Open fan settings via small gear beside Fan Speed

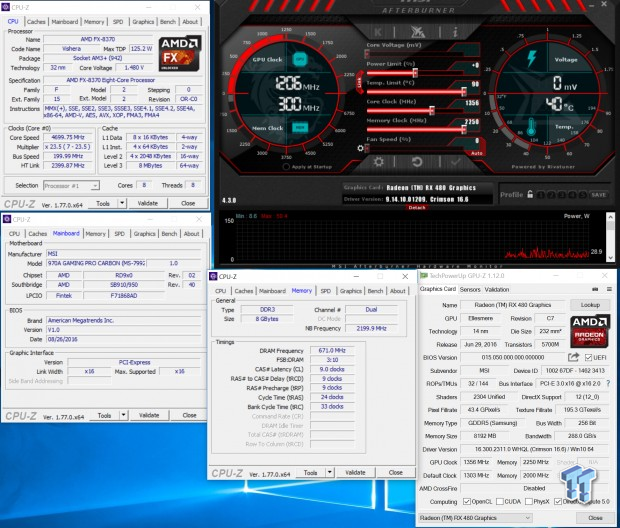[360, 148]
